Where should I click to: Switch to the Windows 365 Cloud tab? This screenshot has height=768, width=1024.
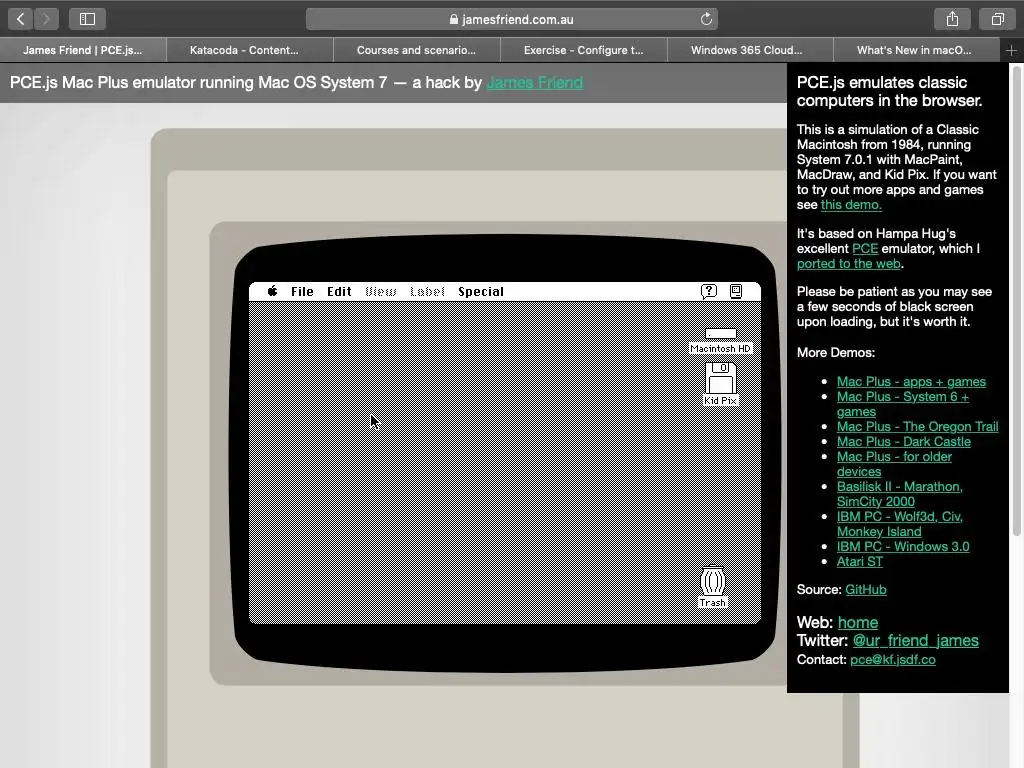(750, 50)
